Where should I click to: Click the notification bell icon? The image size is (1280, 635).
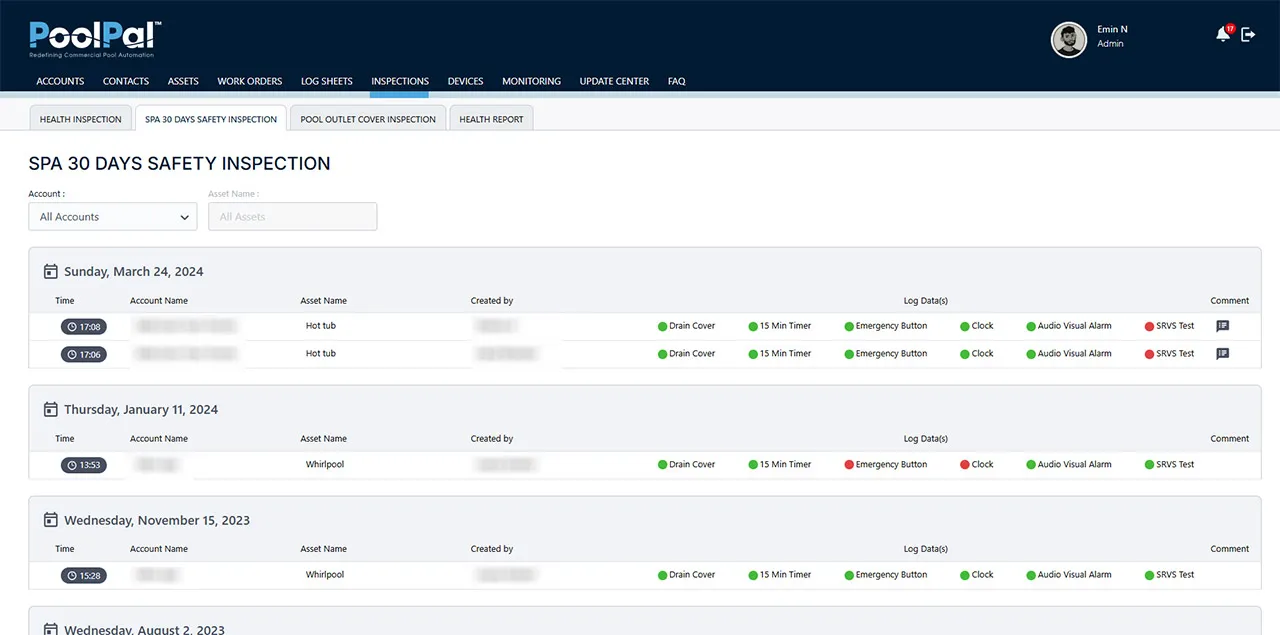[x=1222, y=35]
